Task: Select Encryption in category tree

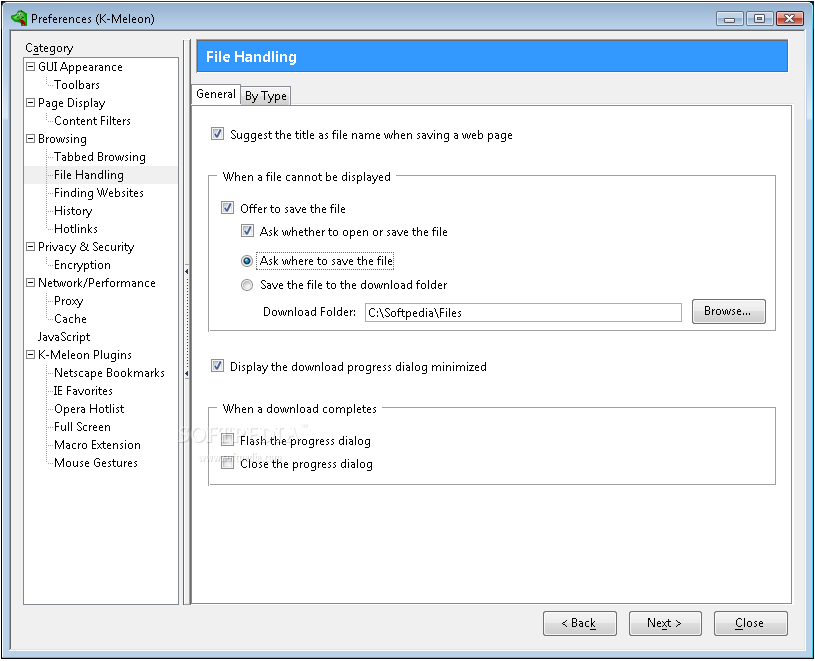Action: 82,265
